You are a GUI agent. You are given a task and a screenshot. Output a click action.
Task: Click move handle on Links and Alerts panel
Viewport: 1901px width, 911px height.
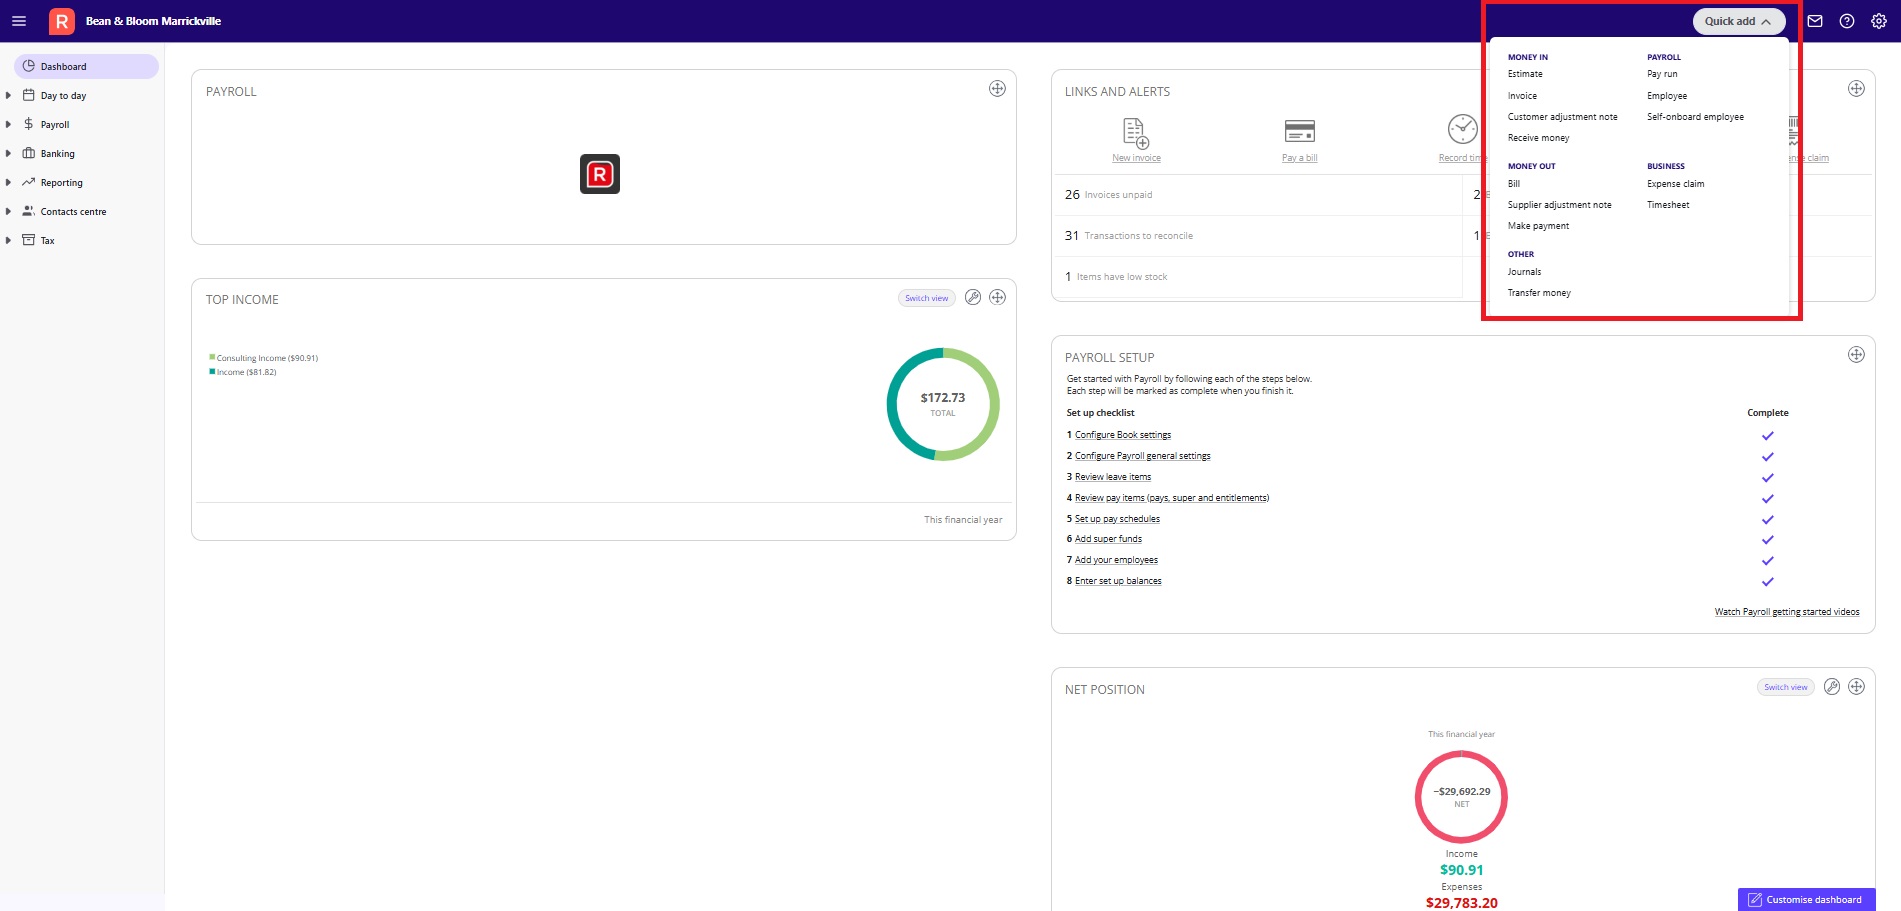pos(1856,89)
